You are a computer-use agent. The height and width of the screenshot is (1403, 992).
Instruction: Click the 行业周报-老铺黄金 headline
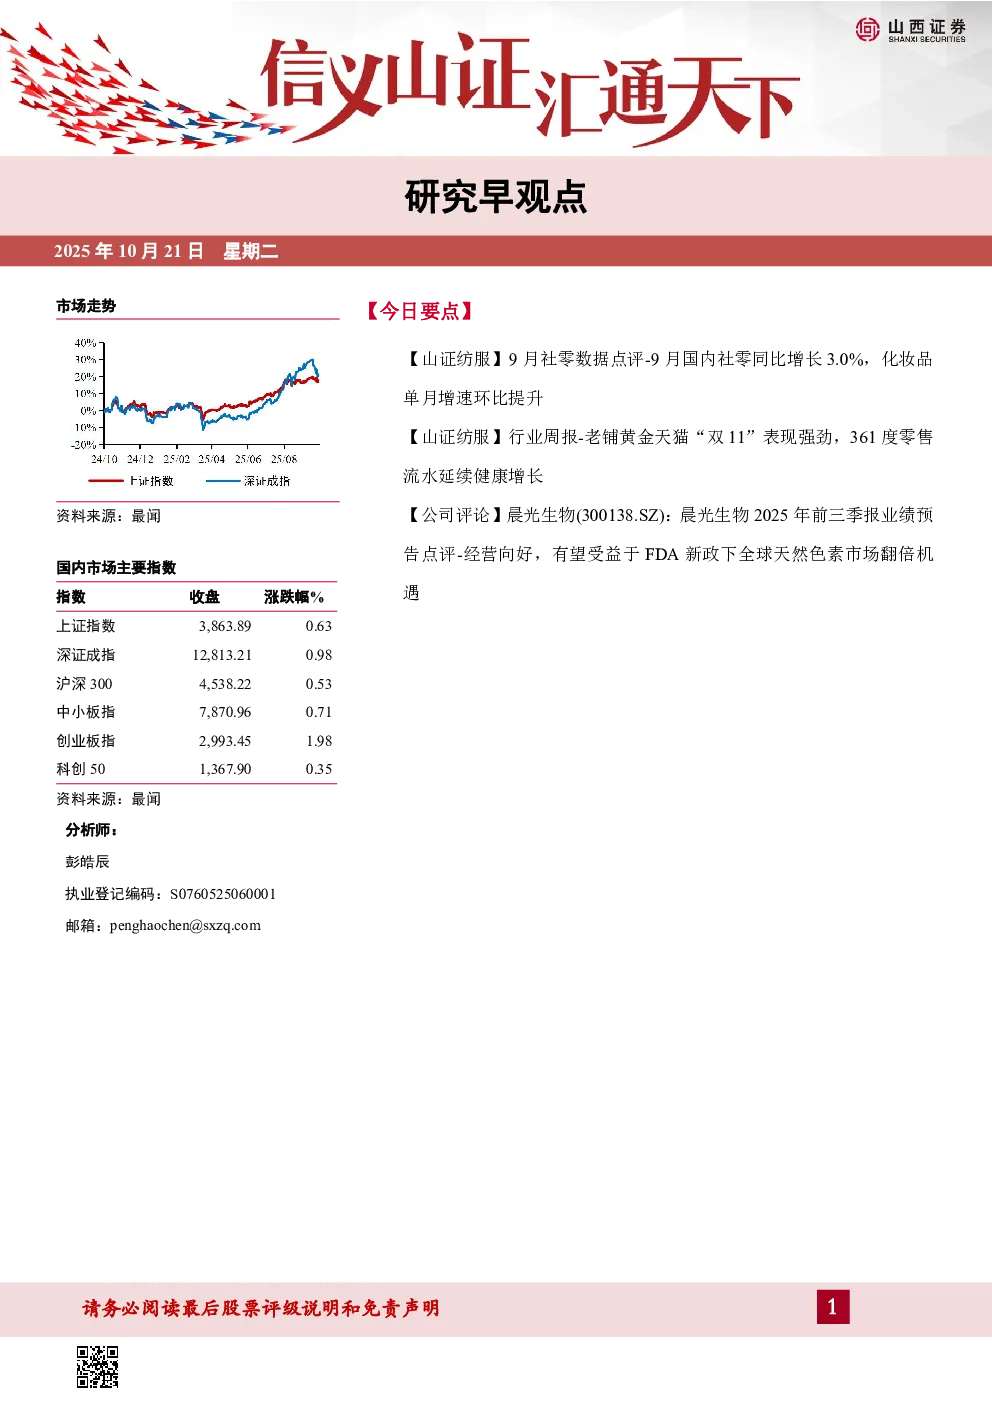[668, 456]
